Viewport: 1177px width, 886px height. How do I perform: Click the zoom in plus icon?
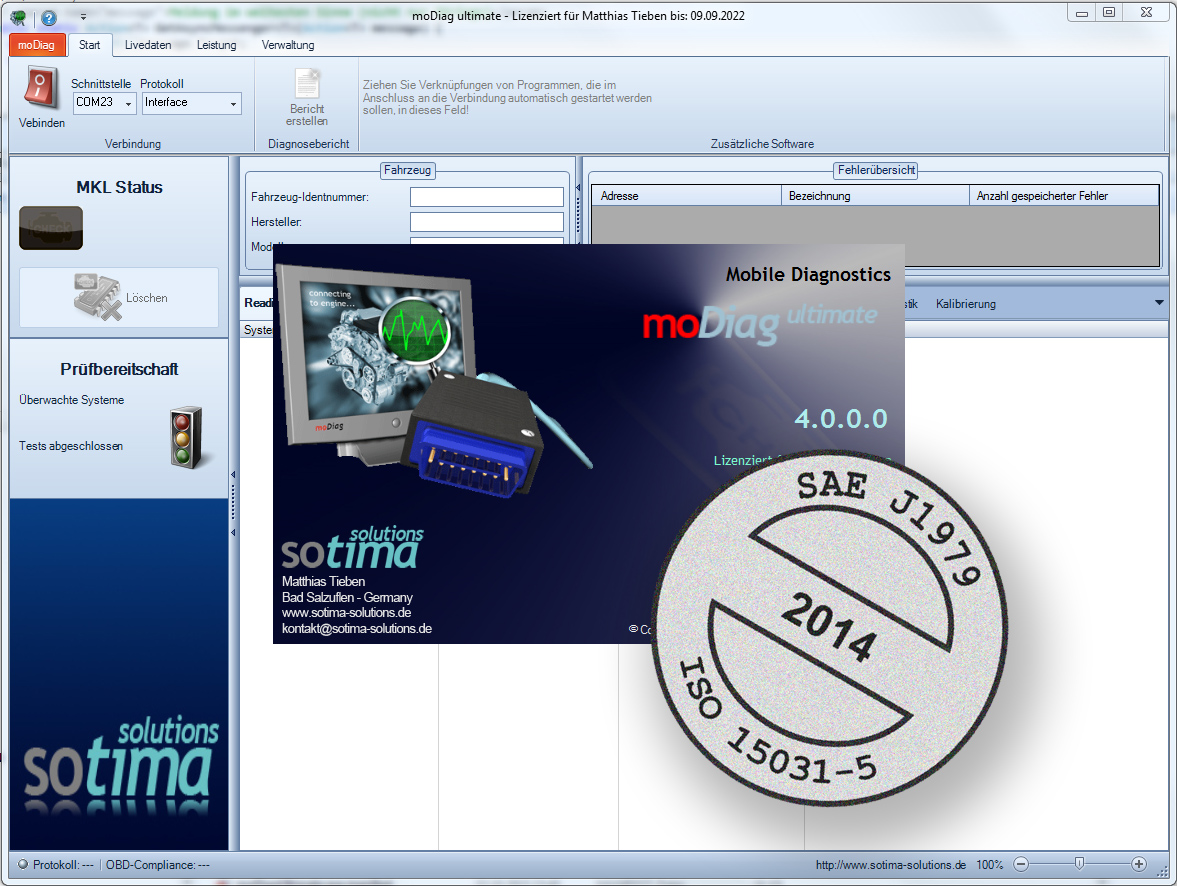[1139, 864]
